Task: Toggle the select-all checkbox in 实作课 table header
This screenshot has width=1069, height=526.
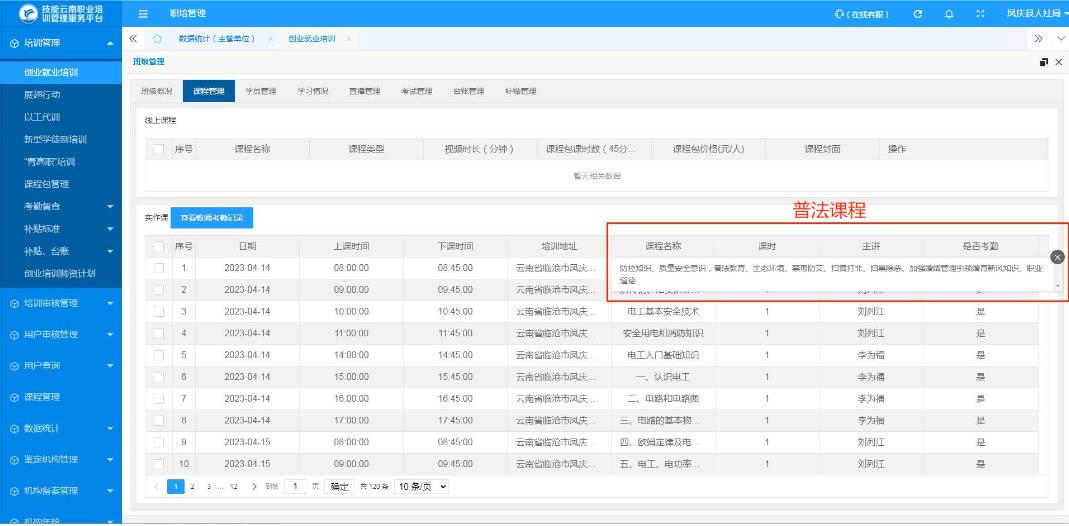Action: click(x=158, y=246)
